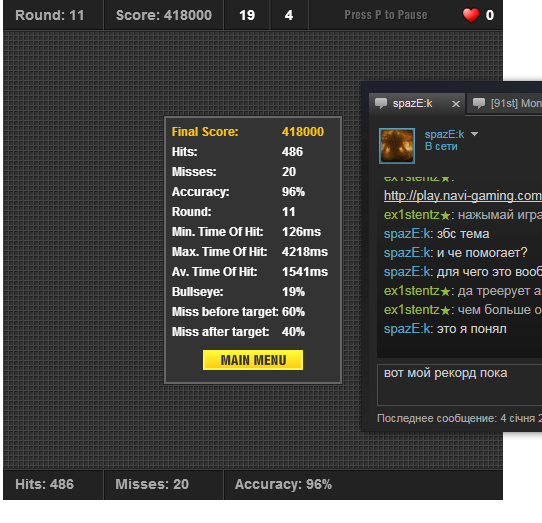Image resolution: width=542 pixels, height=523 pixels.
Task: Click the Hits: 486 footer label
Action: tap(45, 484)
